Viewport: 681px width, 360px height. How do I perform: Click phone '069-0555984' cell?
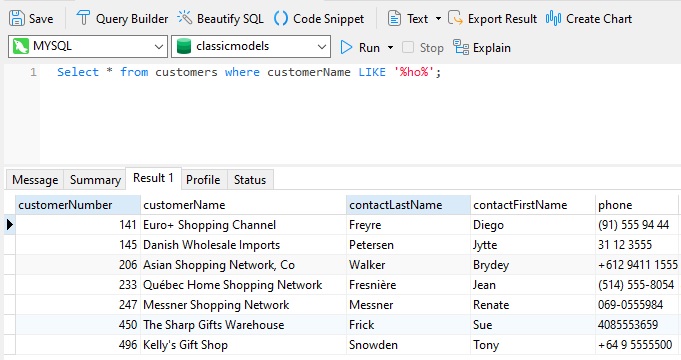638,304
